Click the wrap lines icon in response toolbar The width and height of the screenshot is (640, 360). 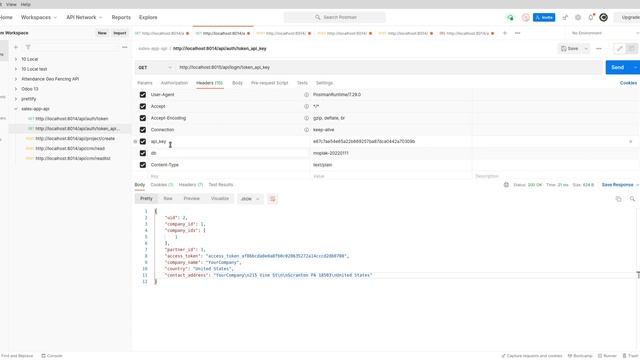coord(273,199)
